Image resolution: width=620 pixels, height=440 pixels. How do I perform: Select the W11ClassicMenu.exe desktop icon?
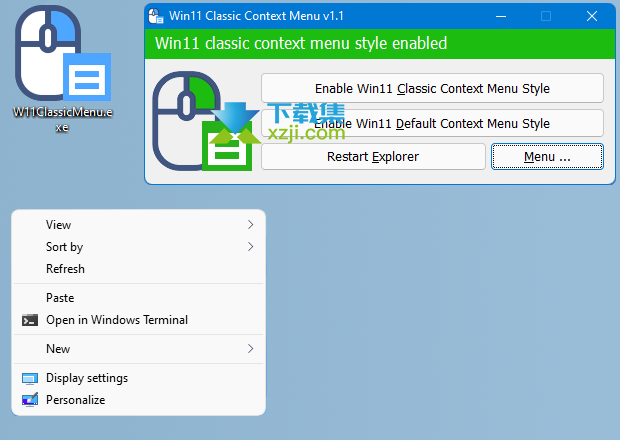(62, 69)
